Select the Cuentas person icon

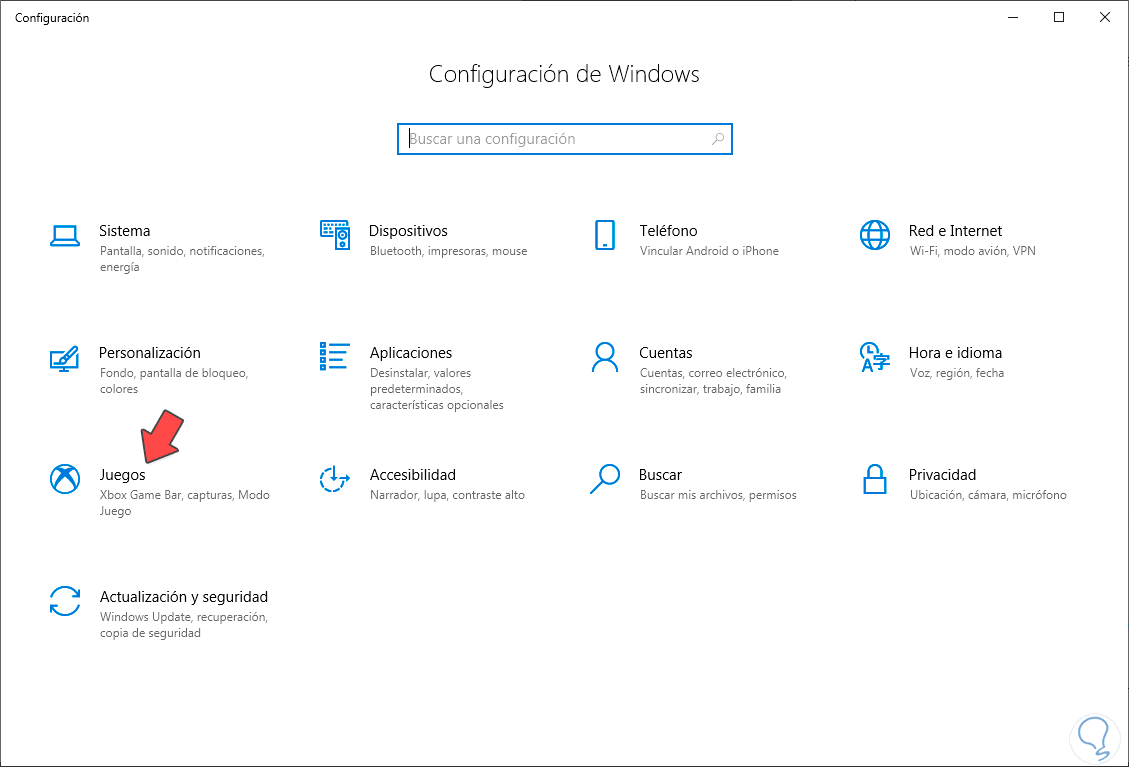coord(604,357)
